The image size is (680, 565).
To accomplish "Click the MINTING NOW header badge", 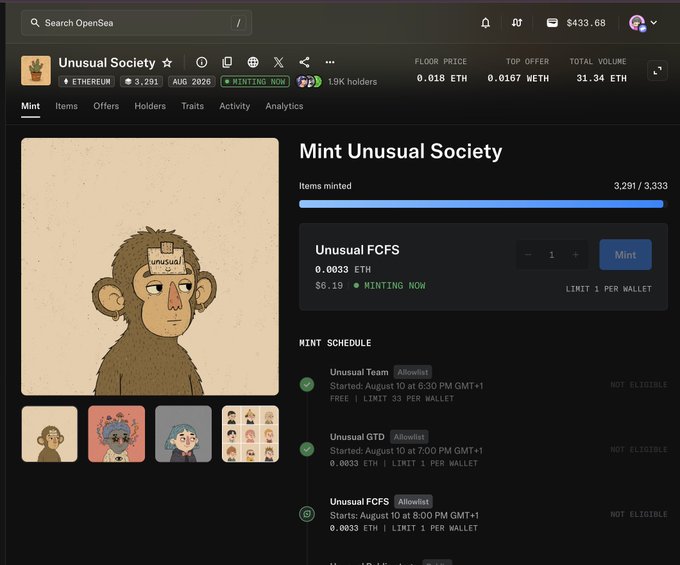I will tap(255, 82).
